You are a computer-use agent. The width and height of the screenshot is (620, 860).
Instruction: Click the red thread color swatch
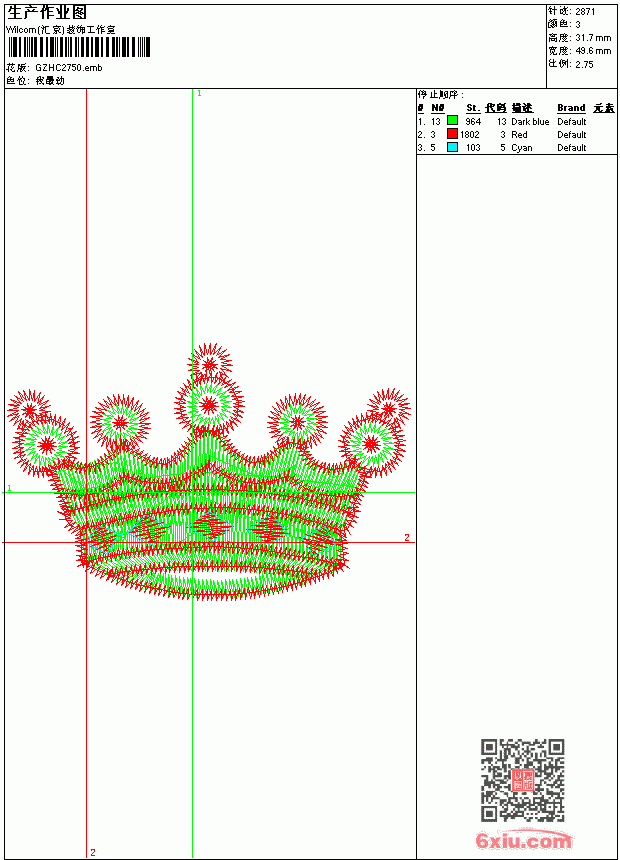(452, 133)
